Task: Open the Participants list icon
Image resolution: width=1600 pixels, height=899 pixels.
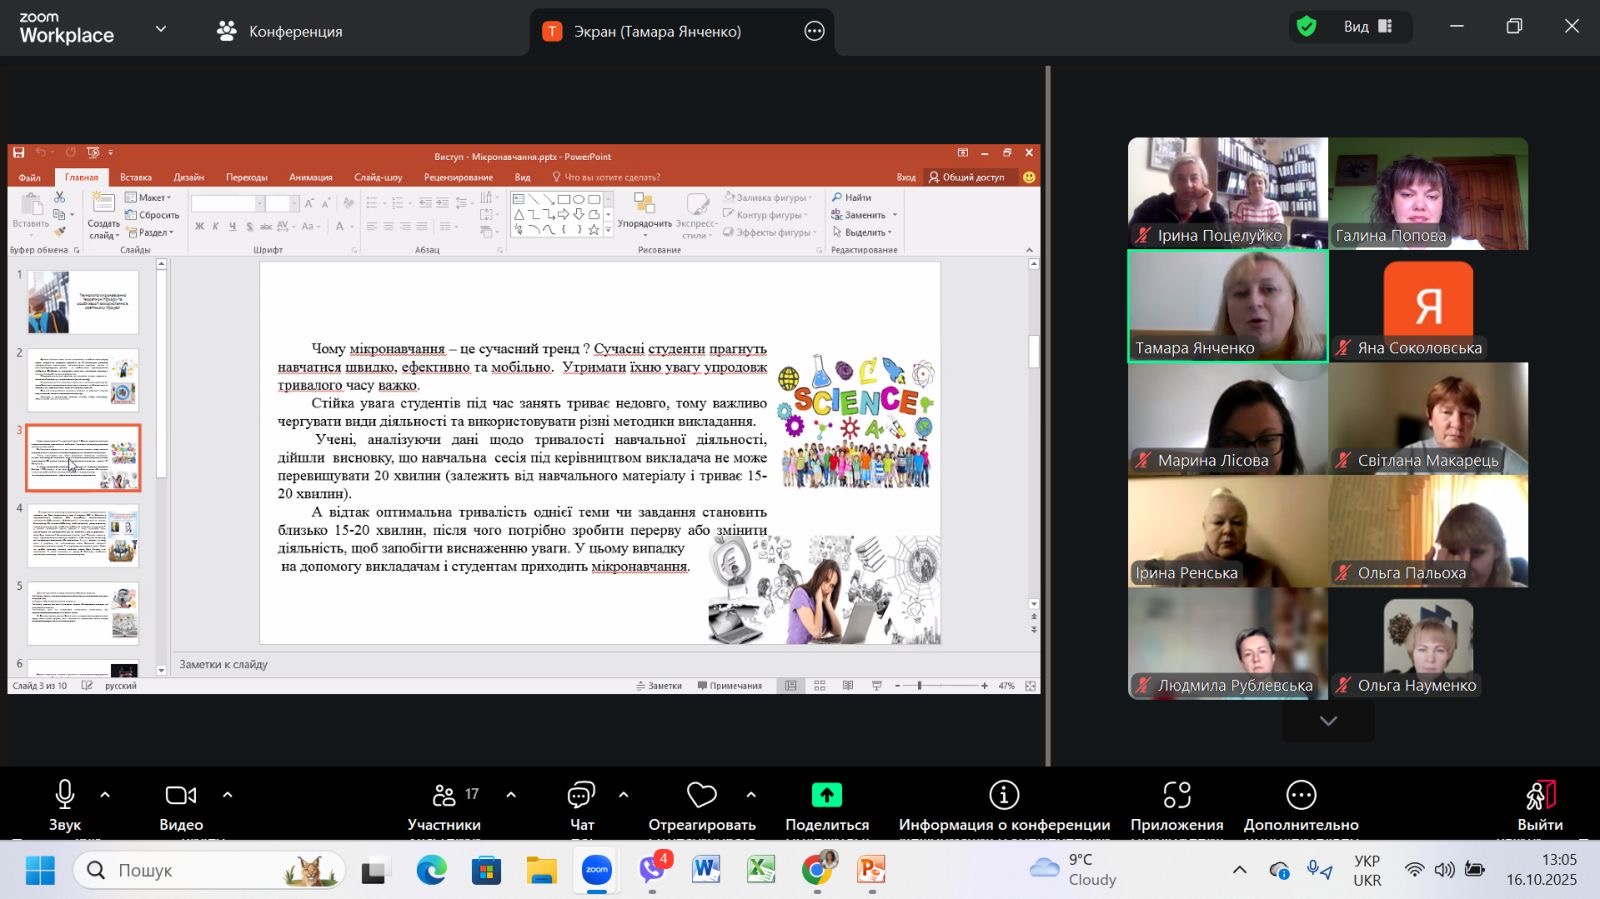Action: pos(444,796)
